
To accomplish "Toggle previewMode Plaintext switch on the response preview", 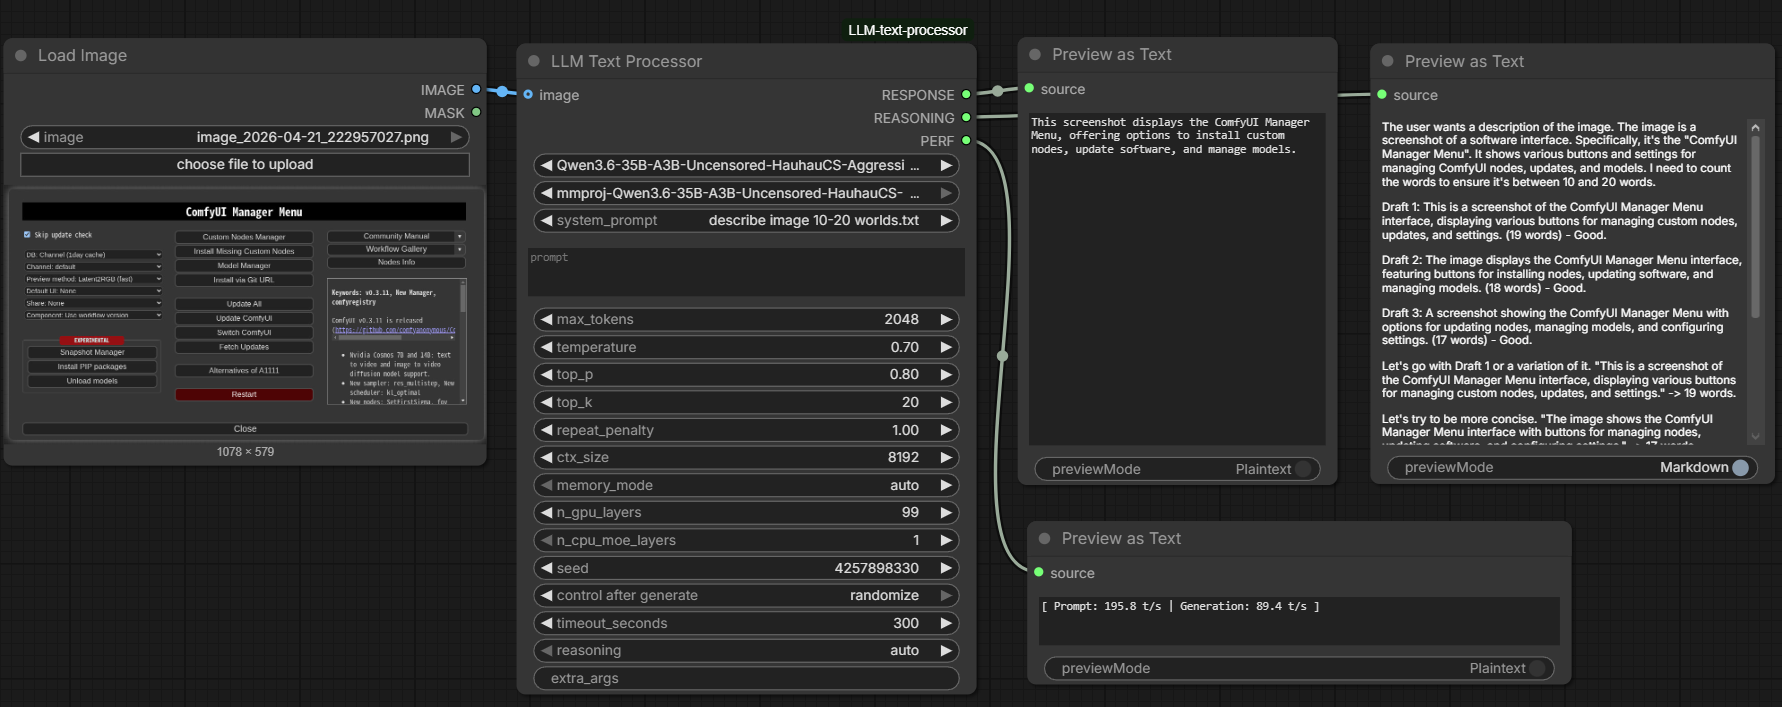I will pos(1303,470).
